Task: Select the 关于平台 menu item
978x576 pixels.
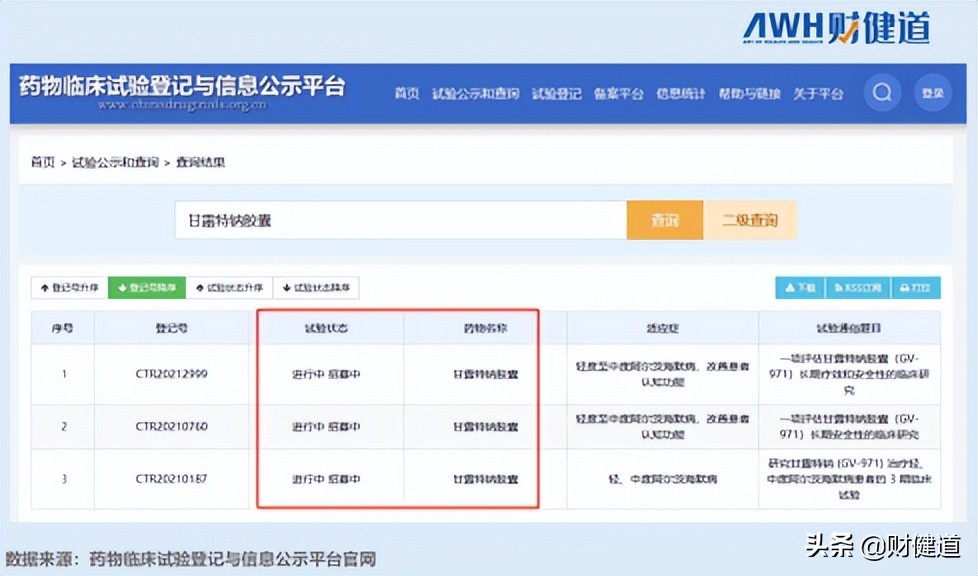Action: pos(819,92)
